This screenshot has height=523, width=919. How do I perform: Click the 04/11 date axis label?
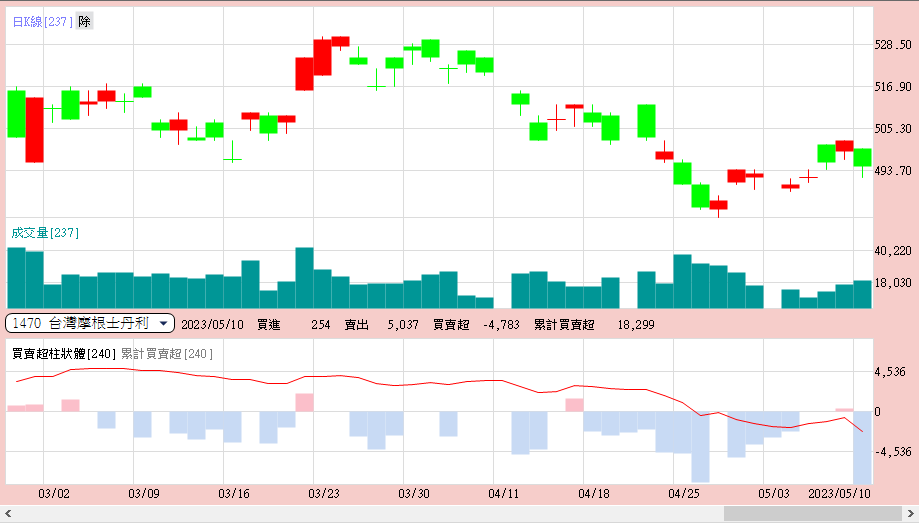504,494
